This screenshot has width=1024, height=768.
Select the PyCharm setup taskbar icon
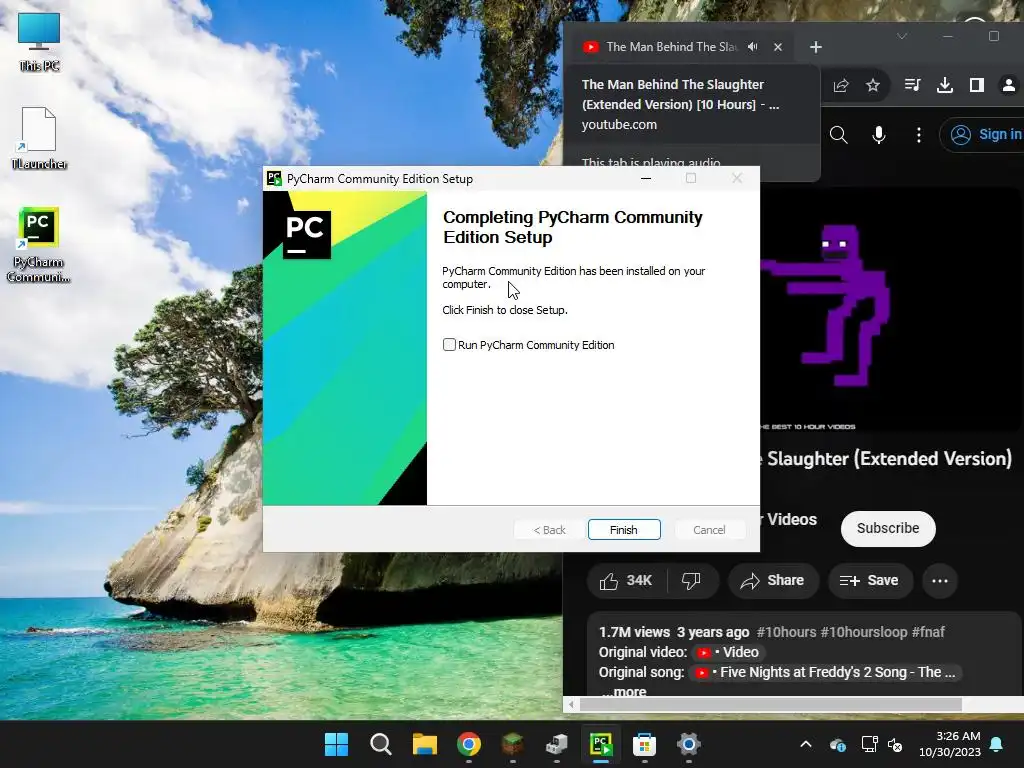pos(601,744)
